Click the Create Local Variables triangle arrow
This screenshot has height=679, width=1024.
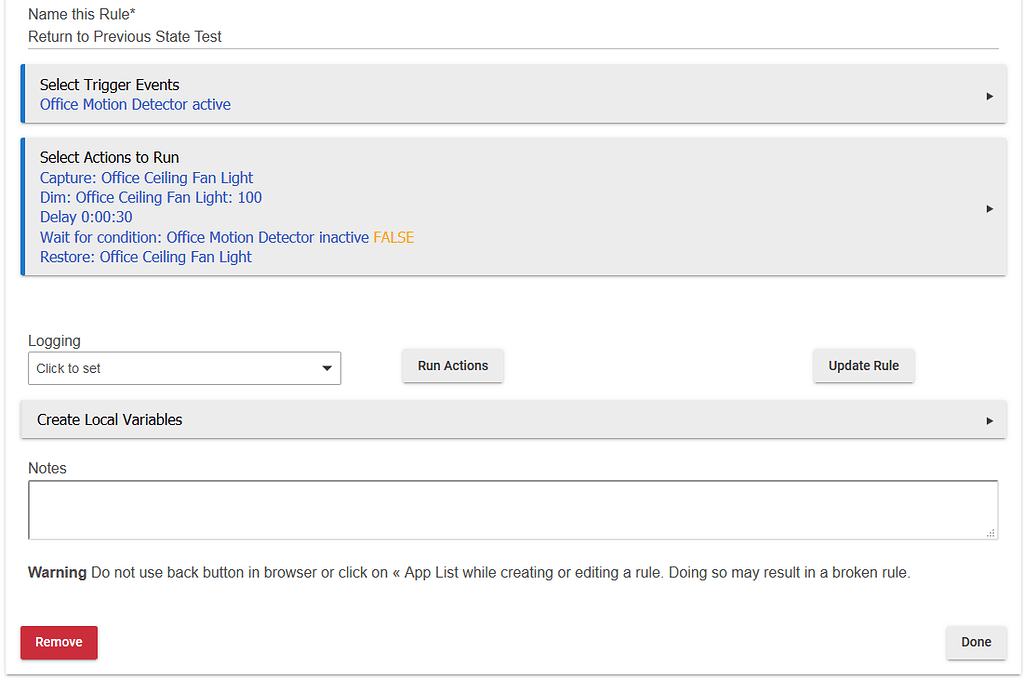(989, 421)
